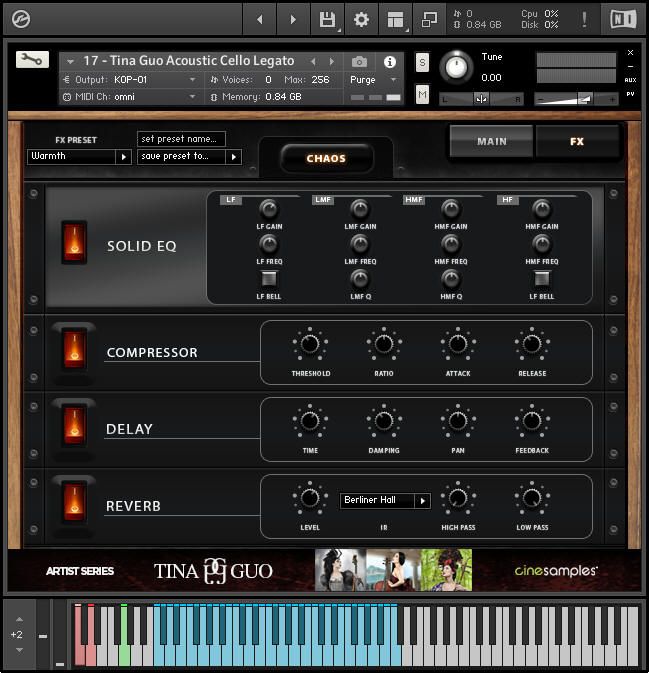Screen dimensions: 649x673
Task: Open the save floppy disk menu
Action: click(x=327, y=19)
